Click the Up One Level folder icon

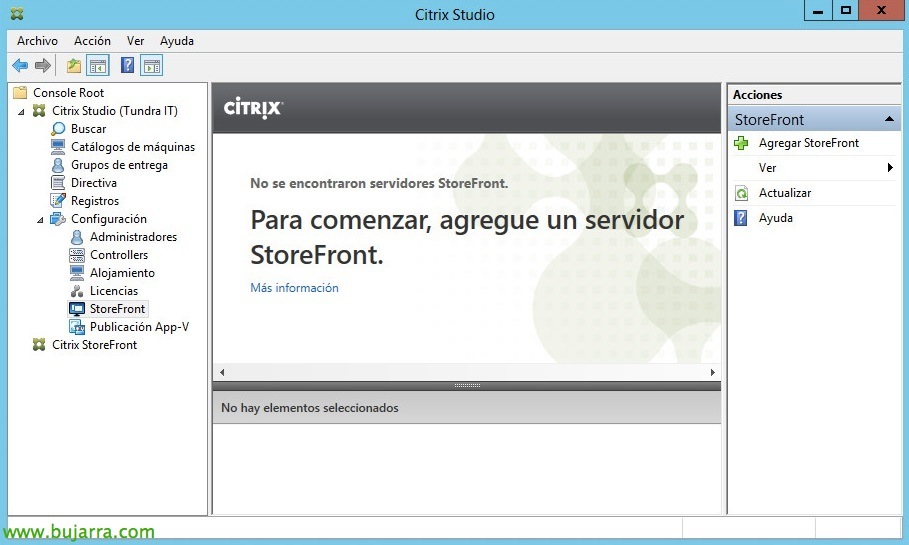pyautogui.click(x=74, y=66)
